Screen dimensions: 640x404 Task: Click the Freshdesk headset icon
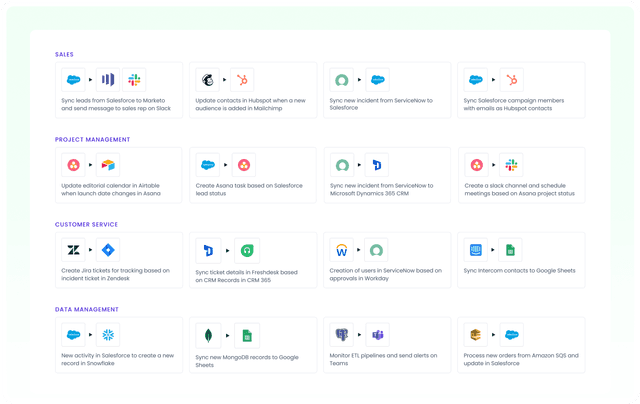(x=242, y=250)
